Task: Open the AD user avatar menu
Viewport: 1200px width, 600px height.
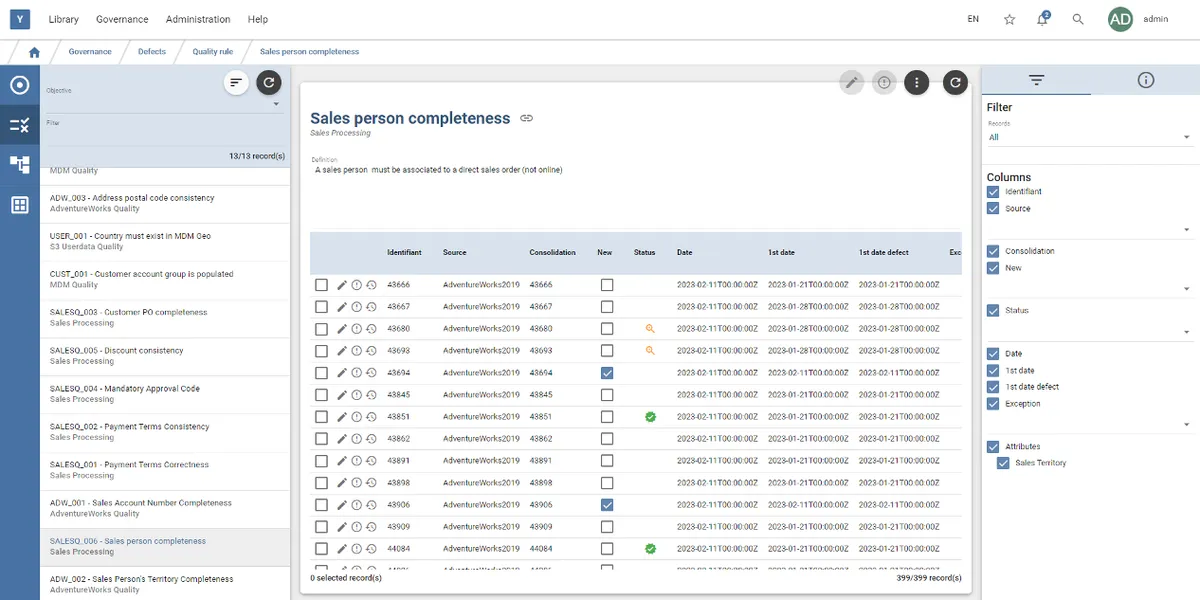Action: point(1120,19)
